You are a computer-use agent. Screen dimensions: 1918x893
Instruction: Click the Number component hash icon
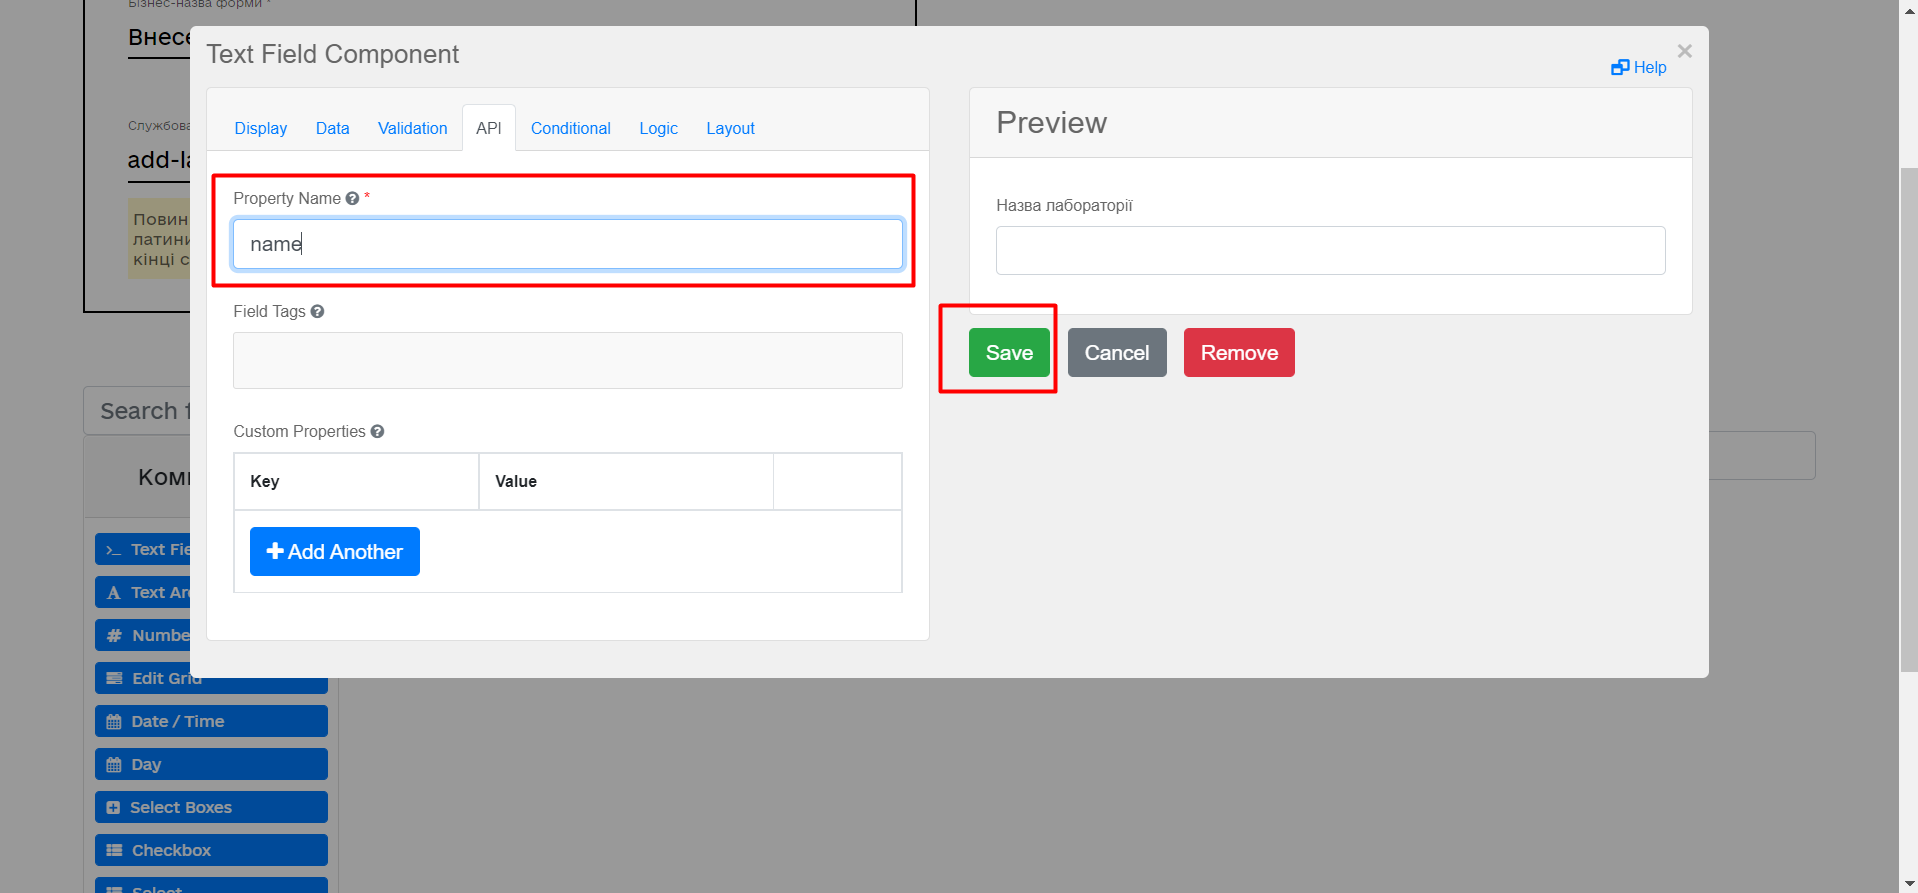pyautogui.click(x=114, y=635)
